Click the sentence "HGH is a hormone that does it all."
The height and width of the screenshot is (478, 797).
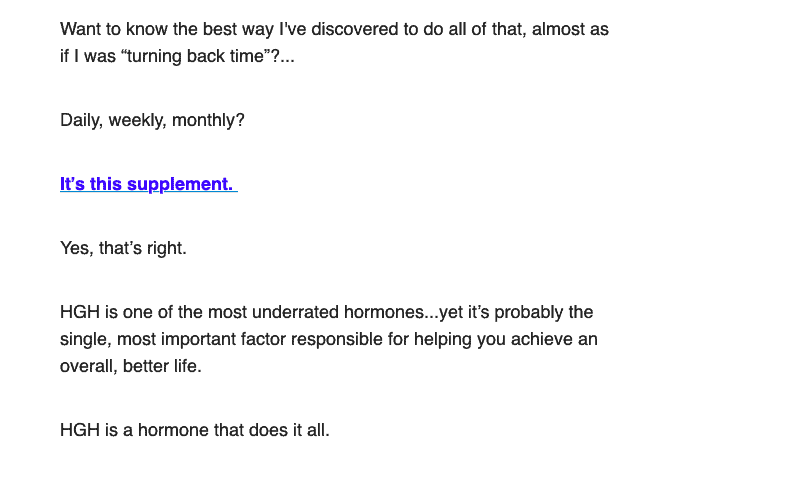coord(195,430)
